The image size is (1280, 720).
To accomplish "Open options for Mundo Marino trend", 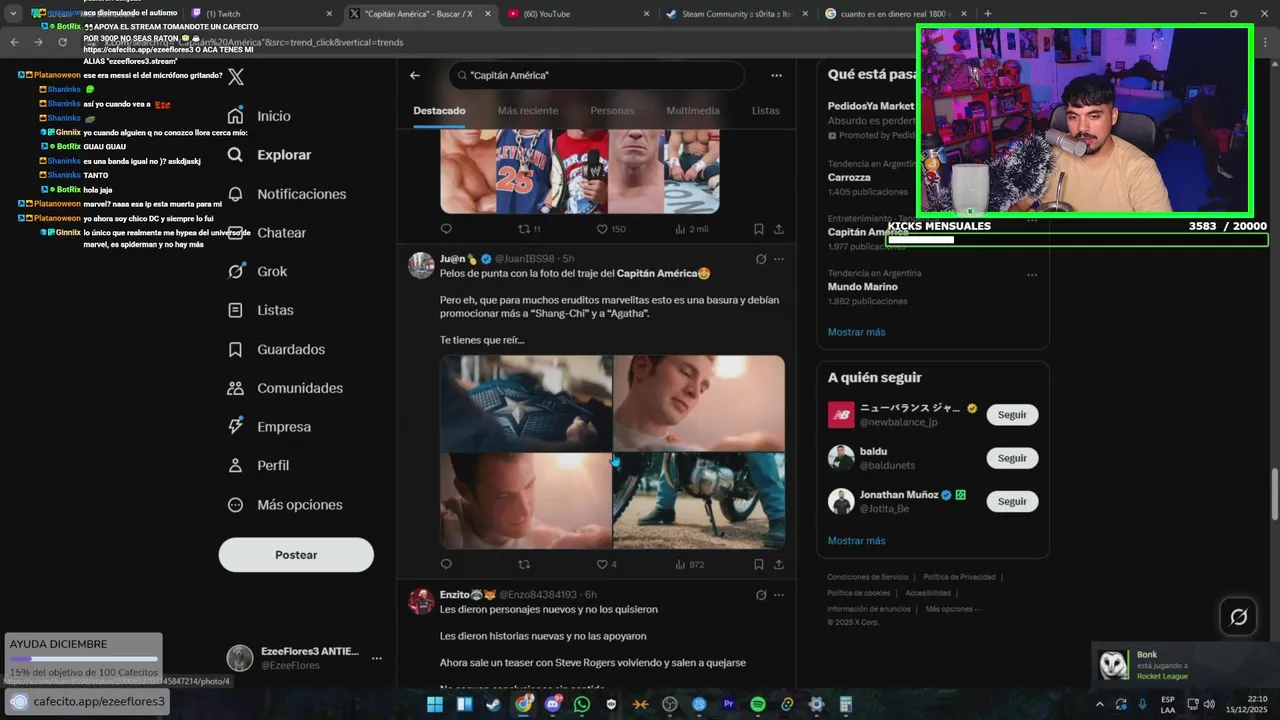I will pos(1032,274).
